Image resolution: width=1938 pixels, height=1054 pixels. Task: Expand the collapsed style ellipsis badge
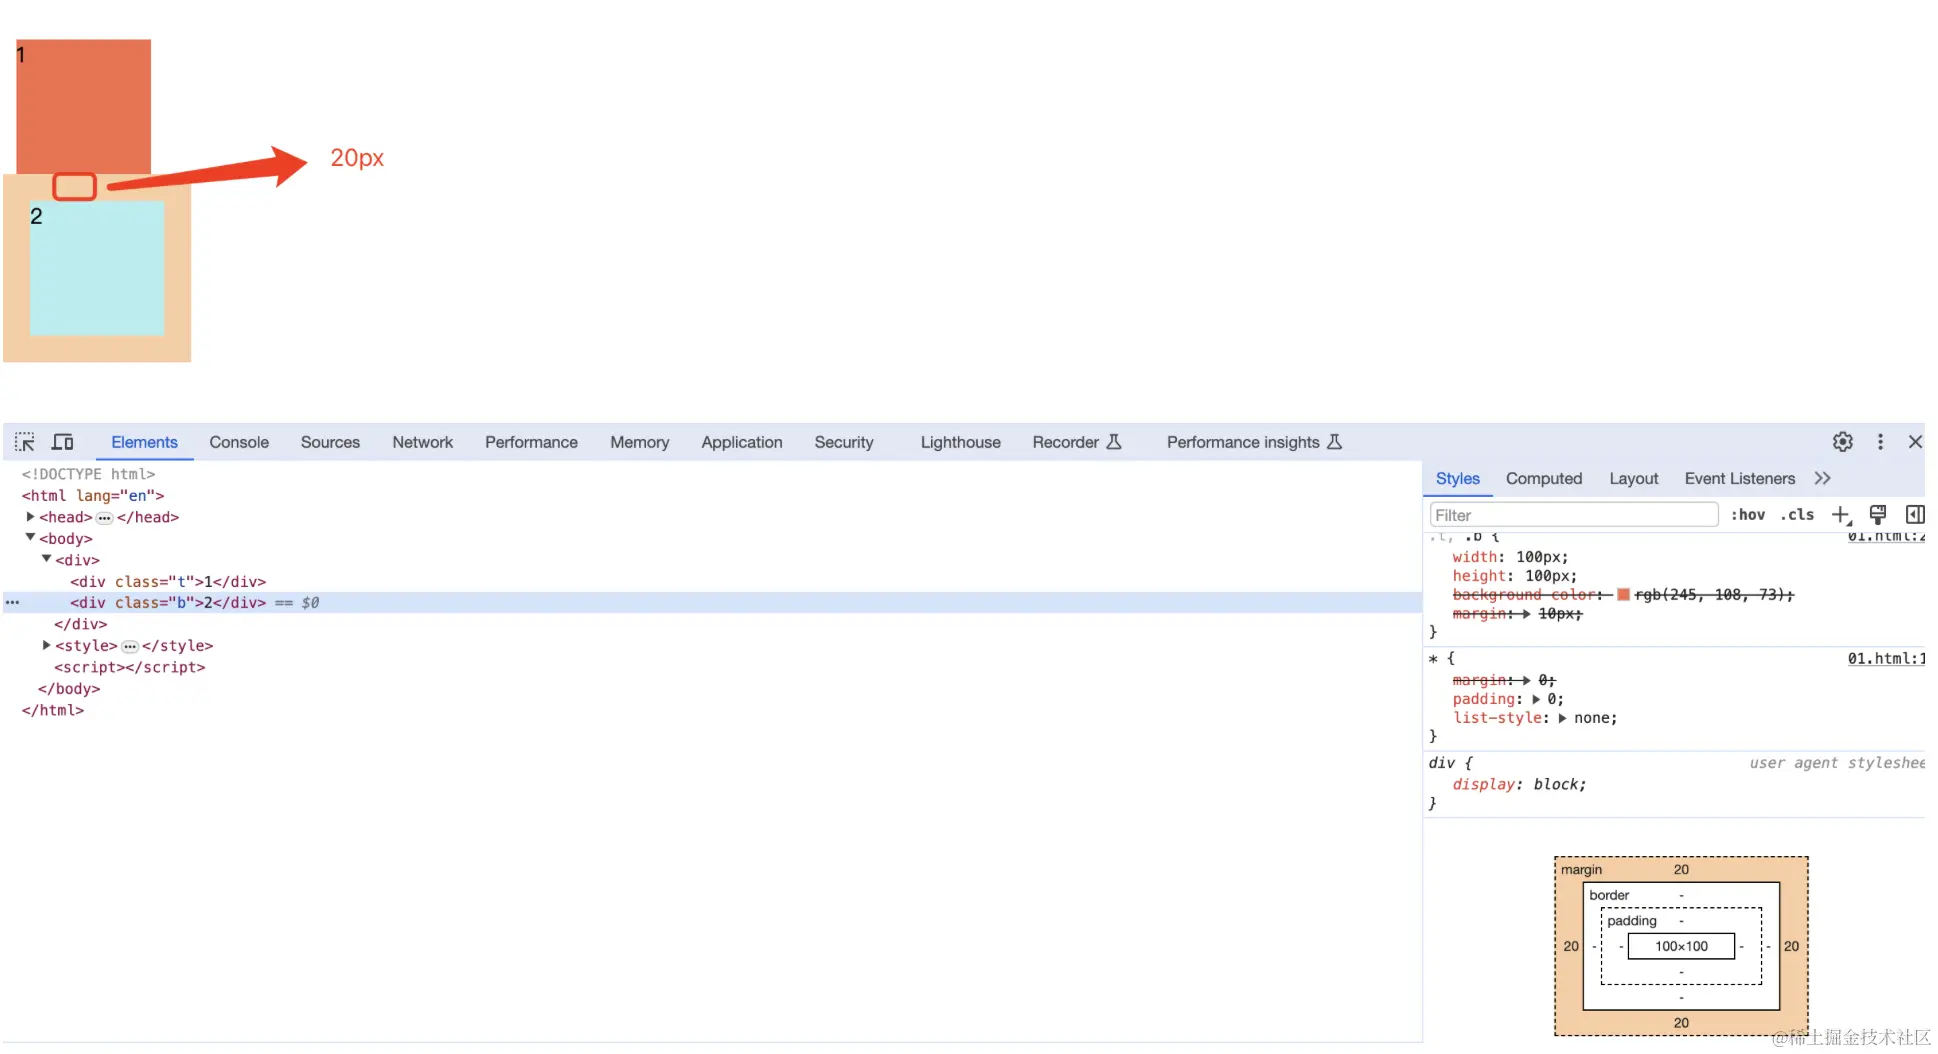tap(130, 647)
